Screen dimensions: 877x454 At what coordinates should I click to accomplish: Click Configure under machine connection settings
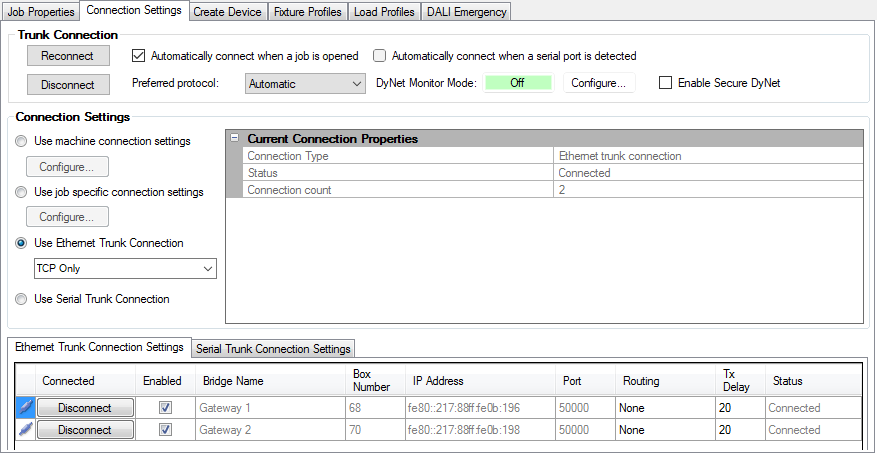(x=67, y=167)
